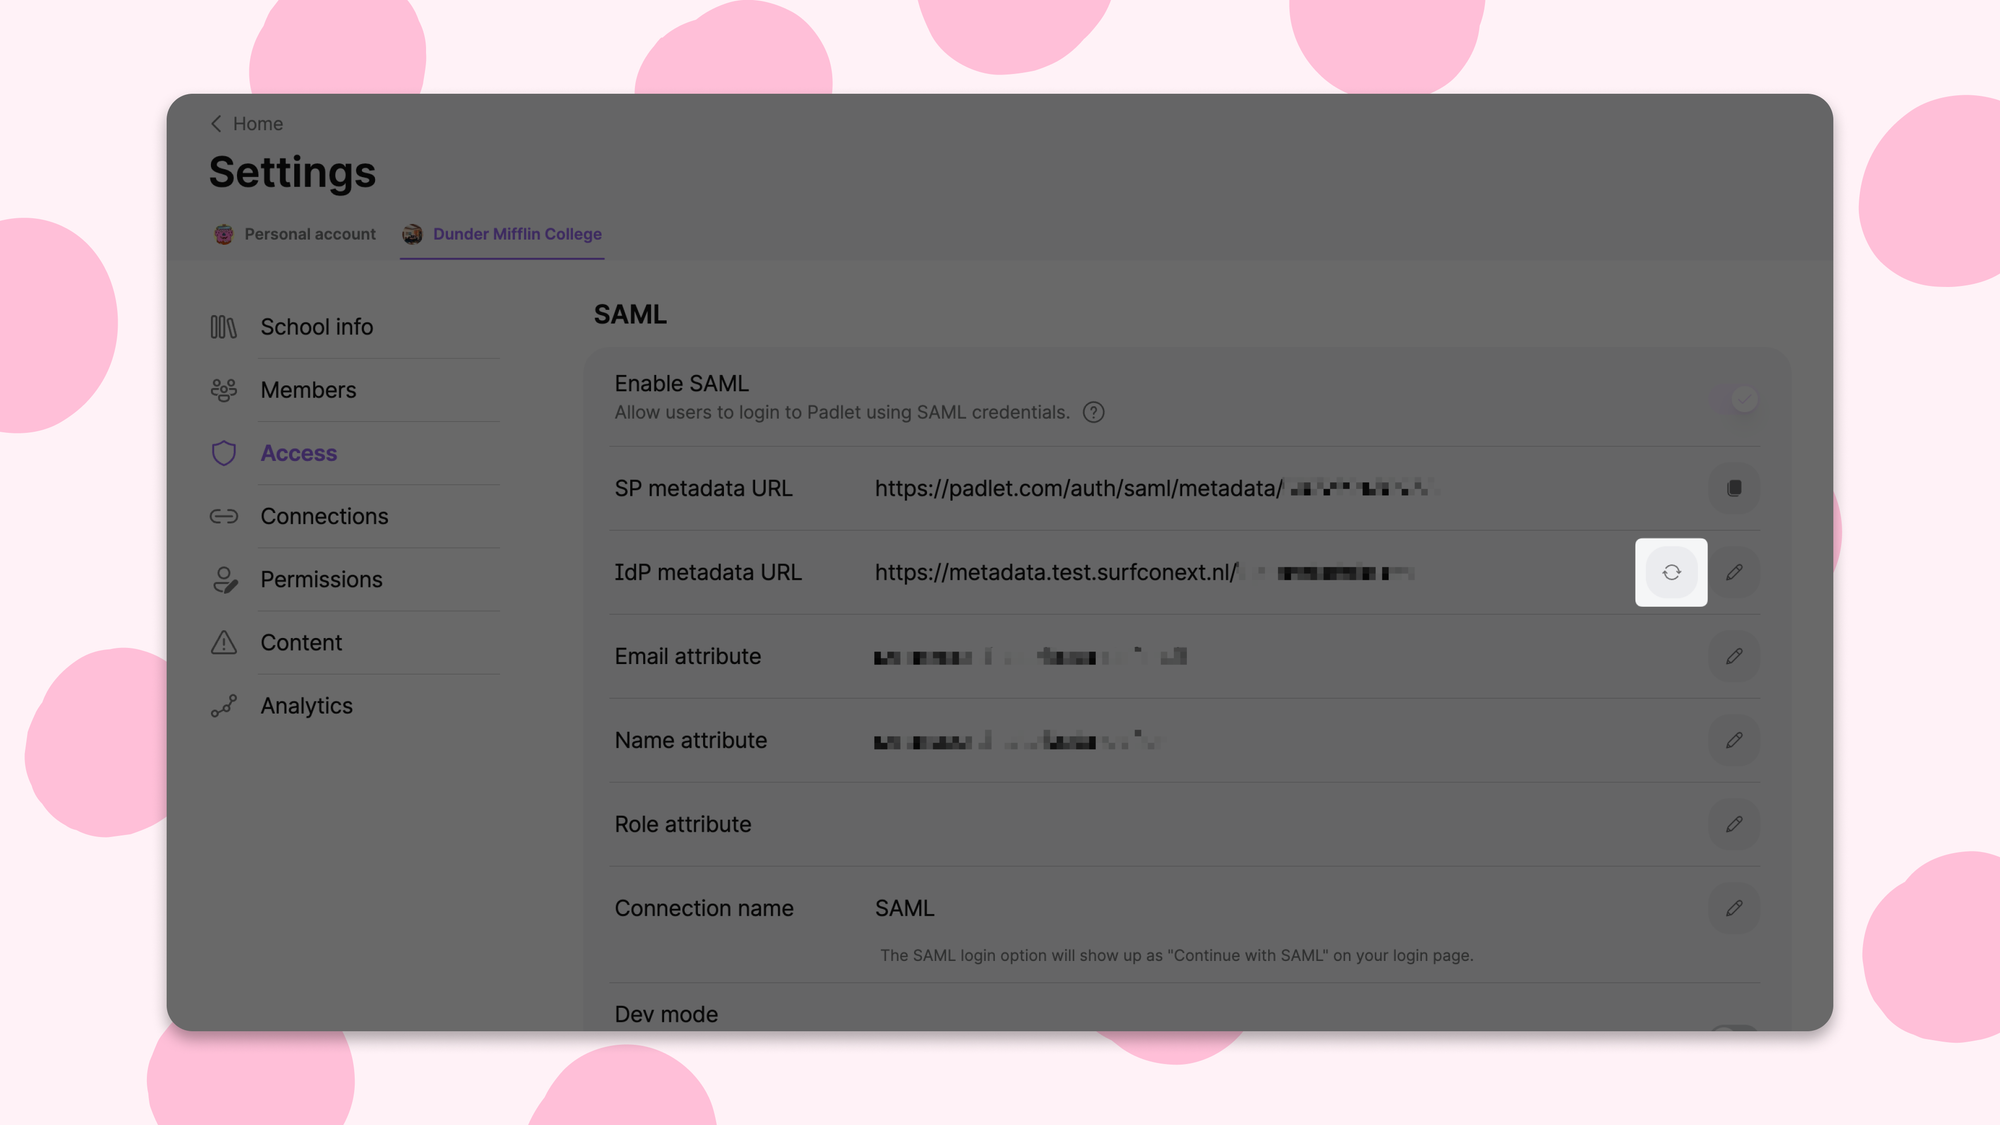
Task: Edit the IdP metadata URL
Action: [x=1735, y=572]
